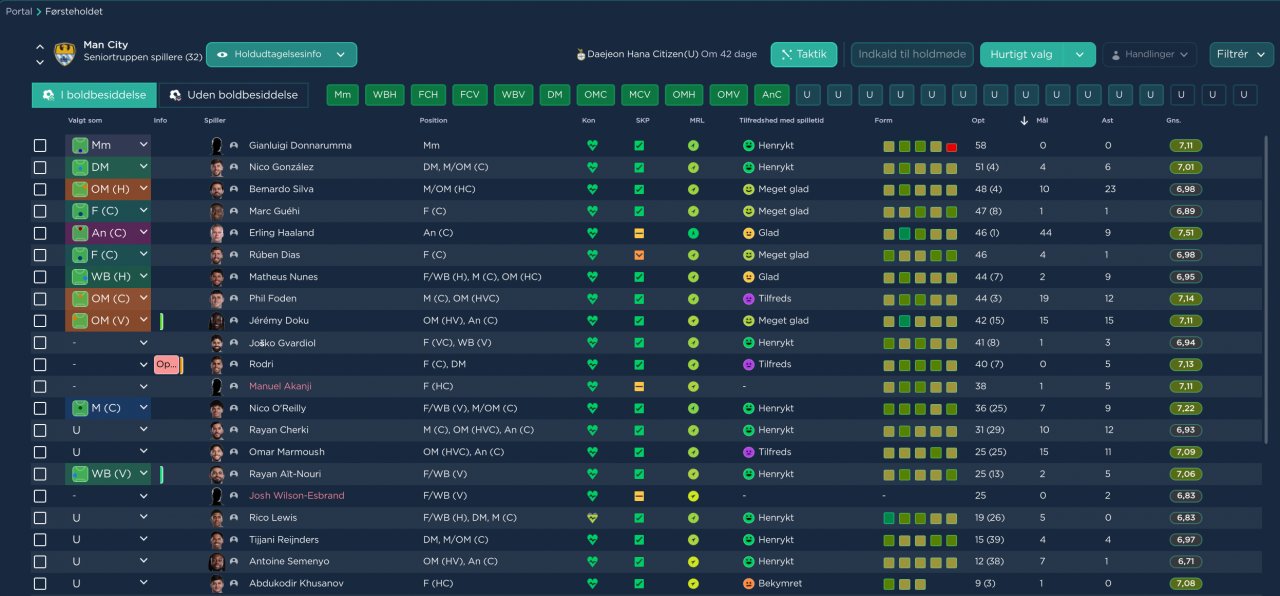The height and width of the screenshot is (596, 1280).
Task: Click Erling Haaland's player face portrait
Action: click(217, 233)
